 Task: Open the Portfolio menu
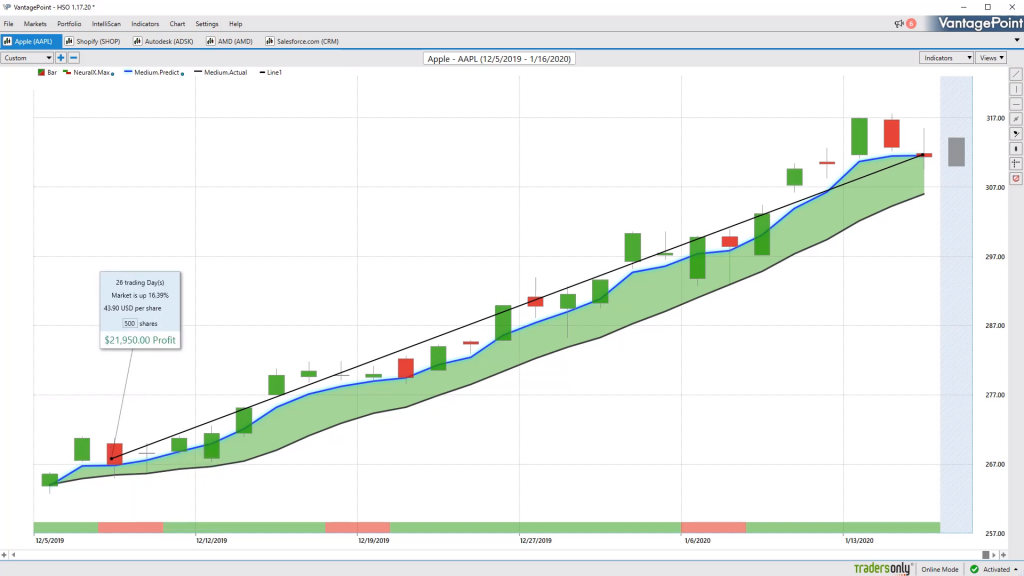click(69, 24)
